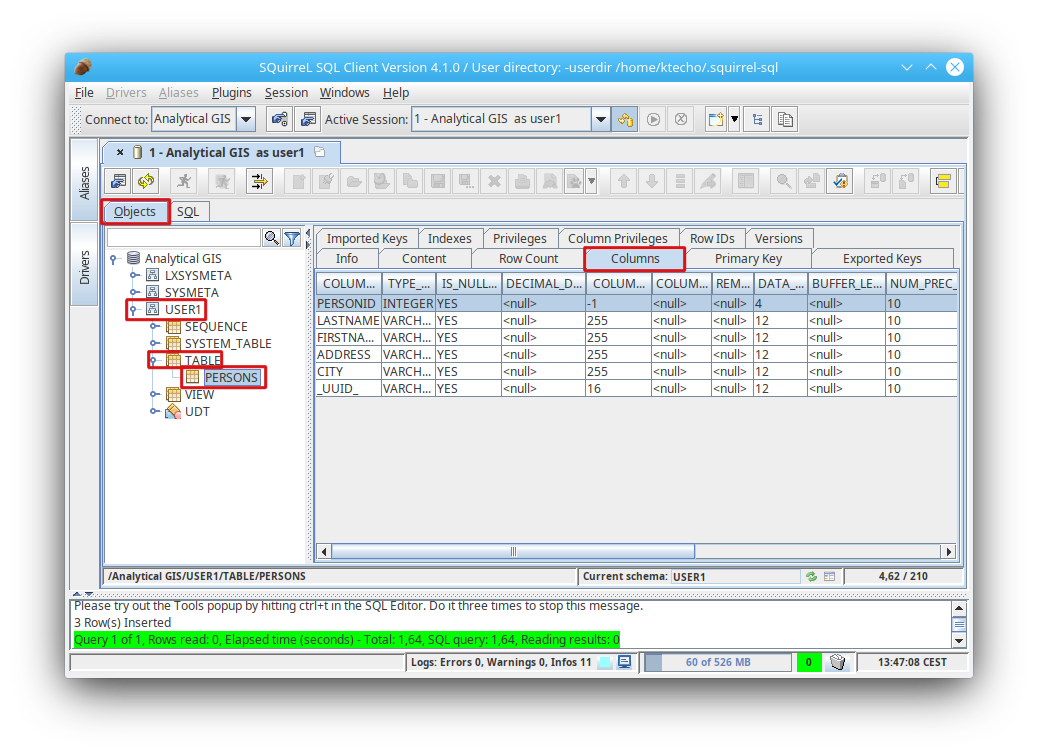This screenshot has height=755, width=1038.
Task: Open the Session menu
Action: tap(286, 93)
